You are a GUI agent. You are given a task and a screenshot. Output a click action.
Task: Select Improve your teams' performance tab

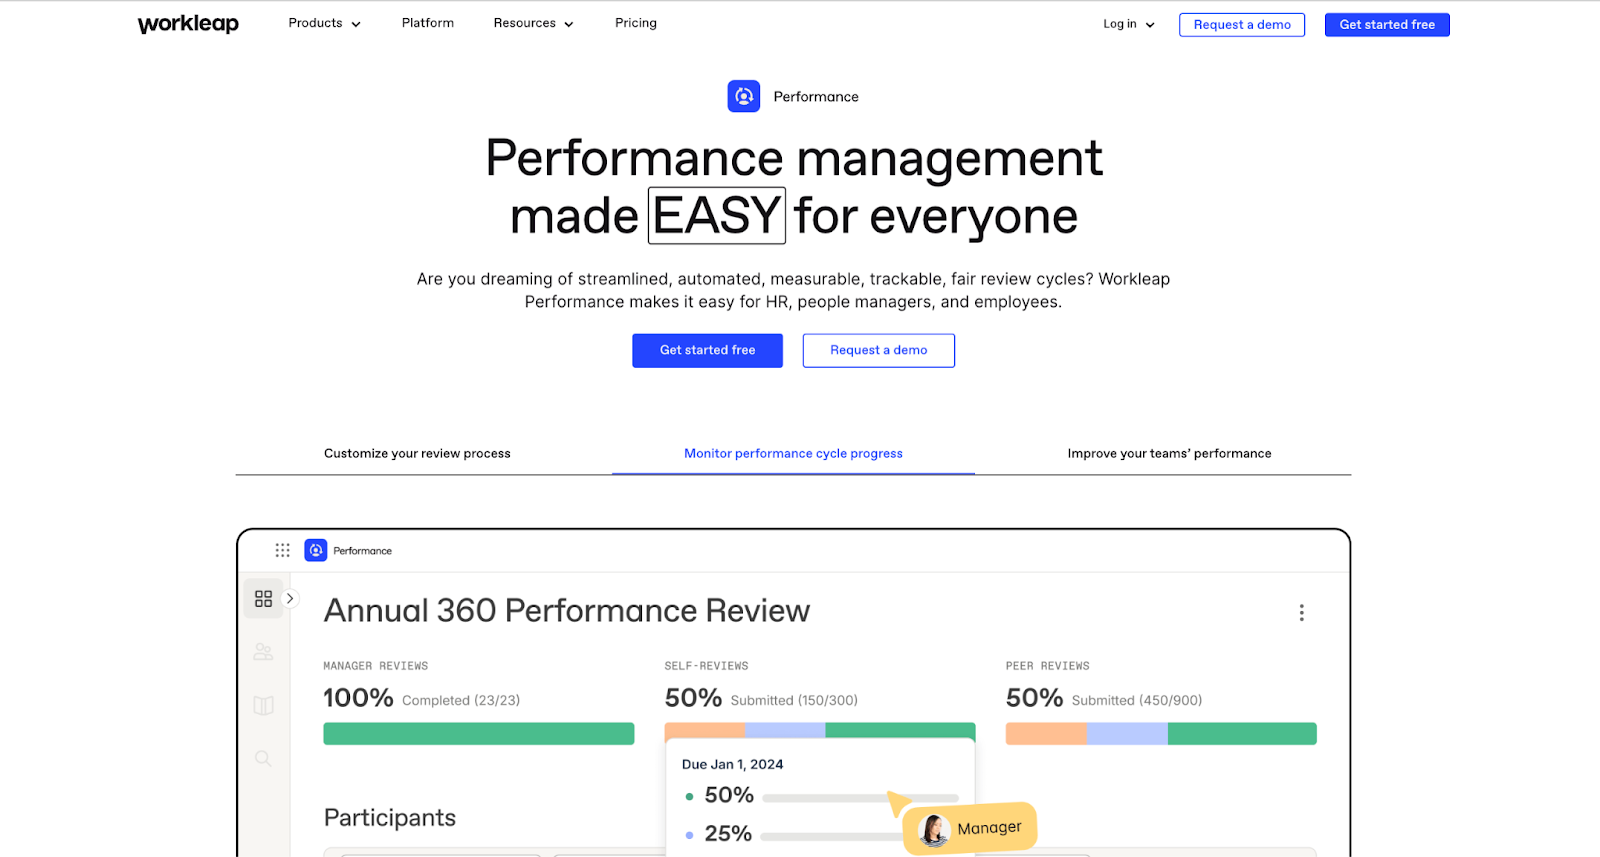click(x=1169, y=453)
